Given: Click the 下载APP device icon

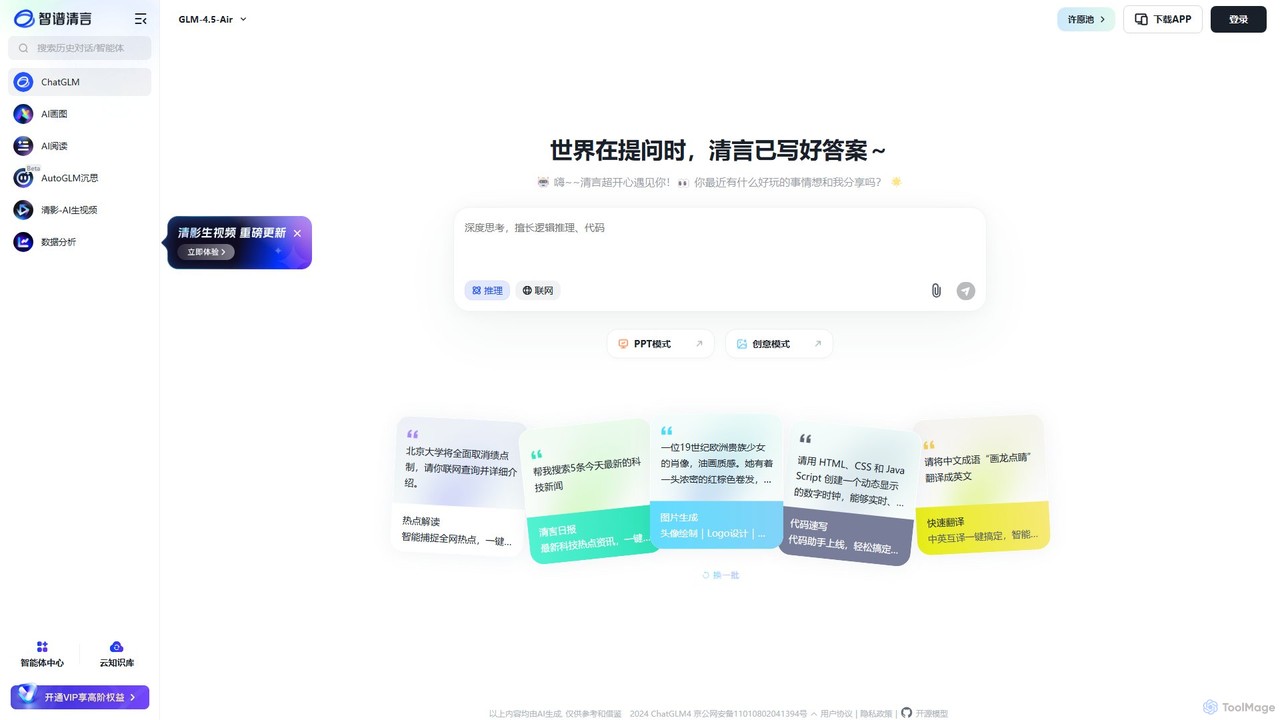Looking at the screenshot, I should point(1141,19).
